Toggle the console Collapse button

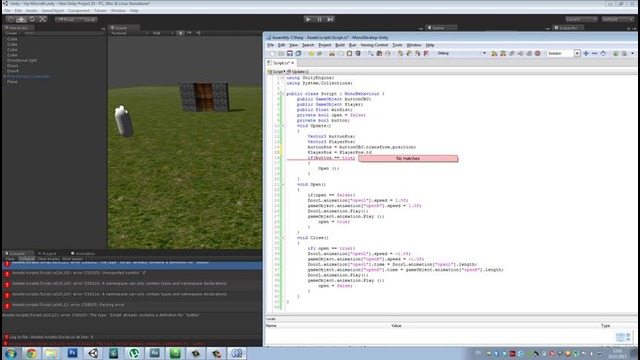pyautogui.click(x=27, y=259)
